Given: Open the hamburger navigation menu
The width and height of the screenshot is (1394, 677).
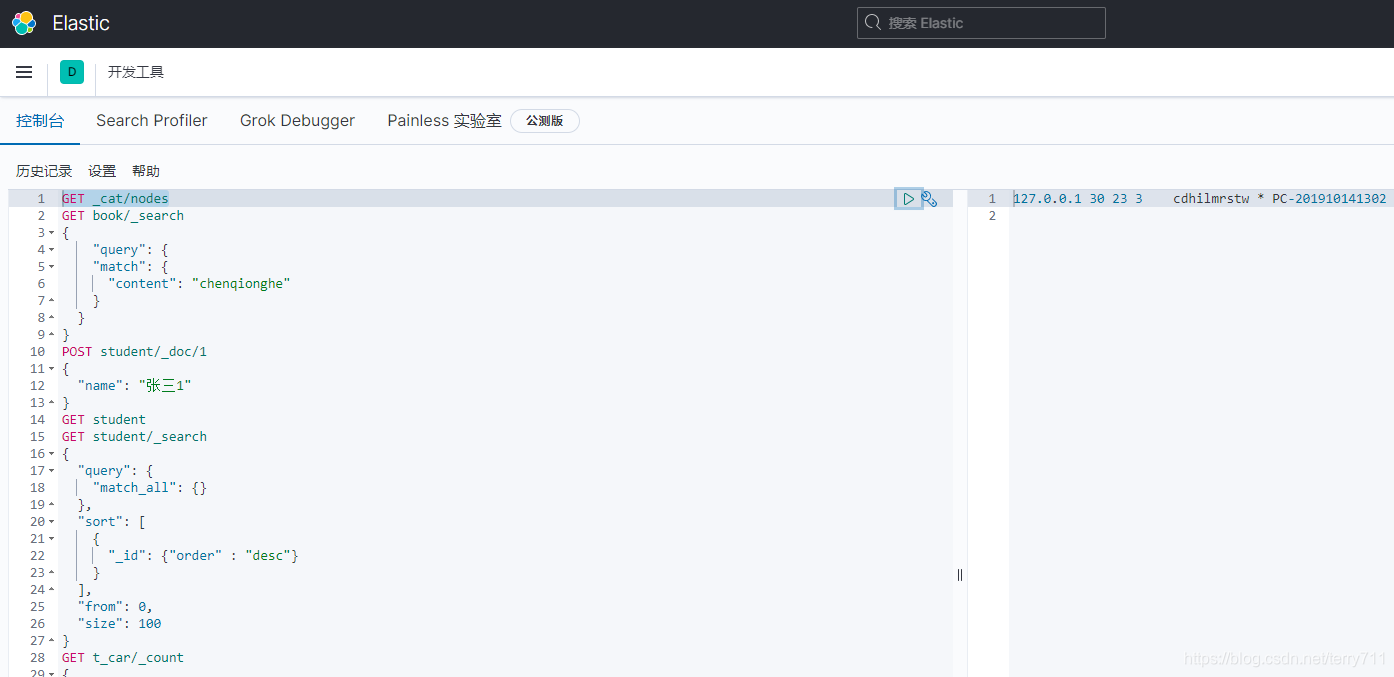Looking at the screenshot, I should click(x=24, y=72).
